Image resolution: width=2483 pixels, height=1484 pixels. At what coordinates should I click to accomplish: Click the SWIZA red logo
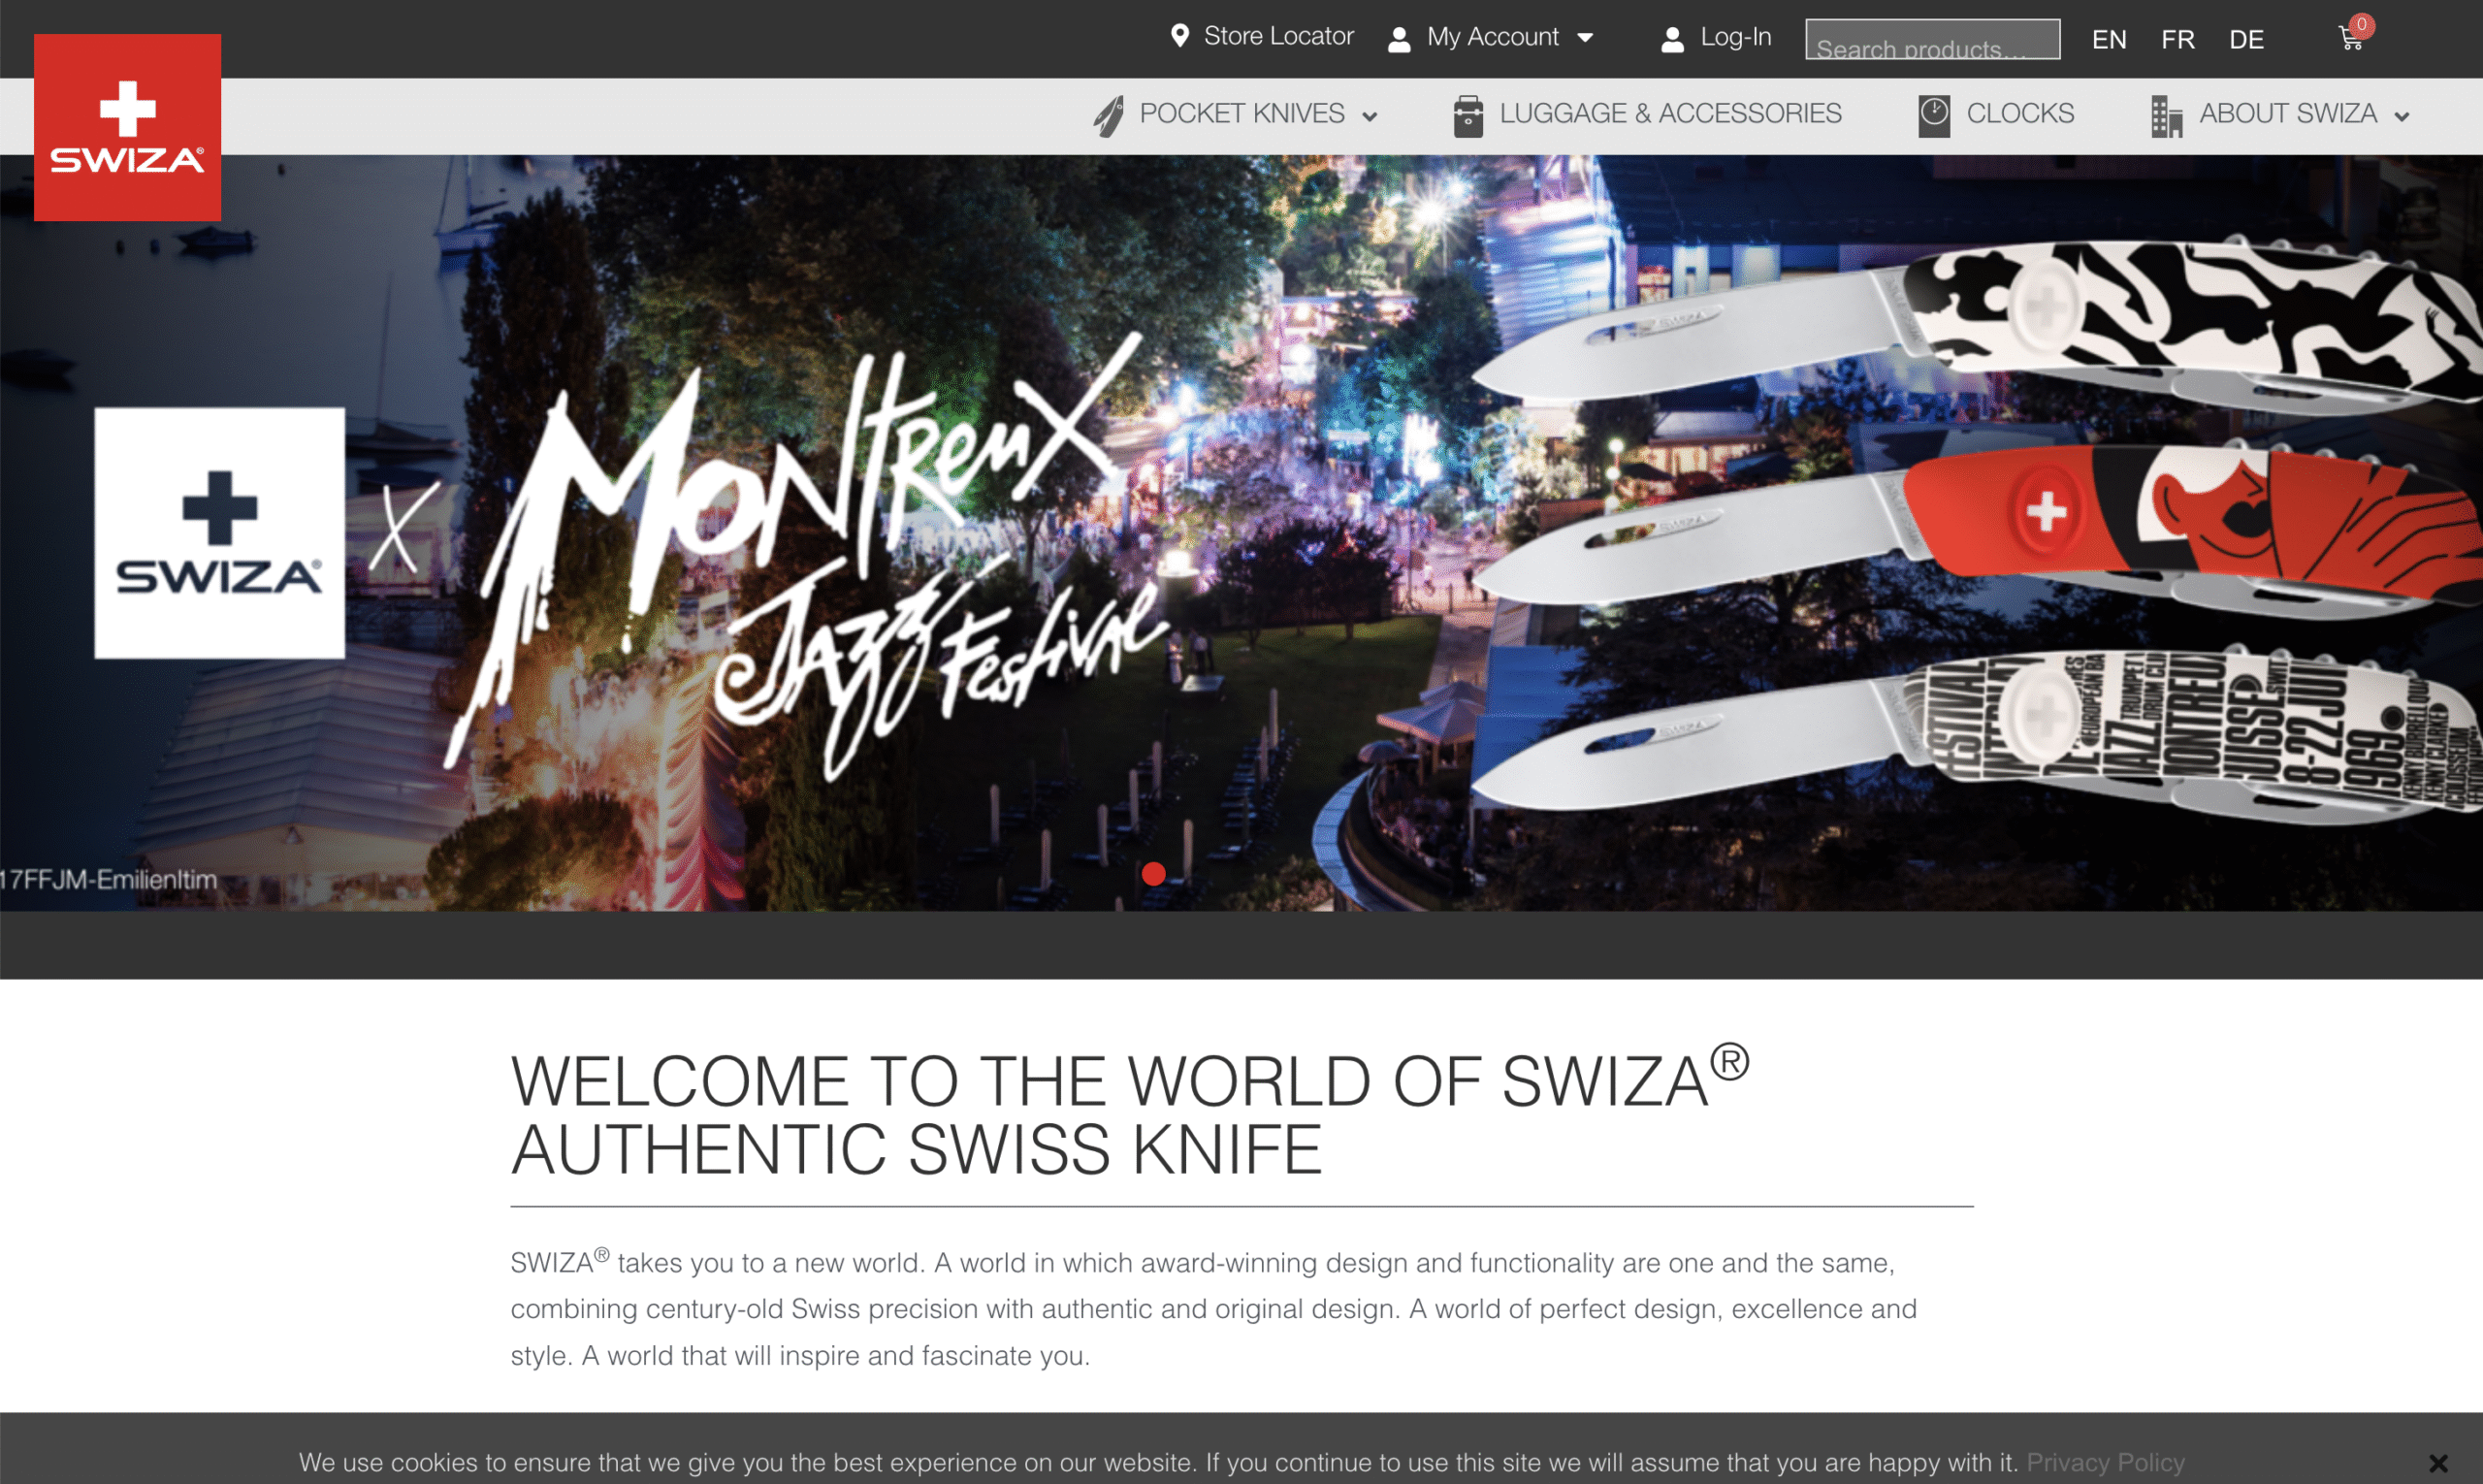pyautogui.click(x=127, y=127)
